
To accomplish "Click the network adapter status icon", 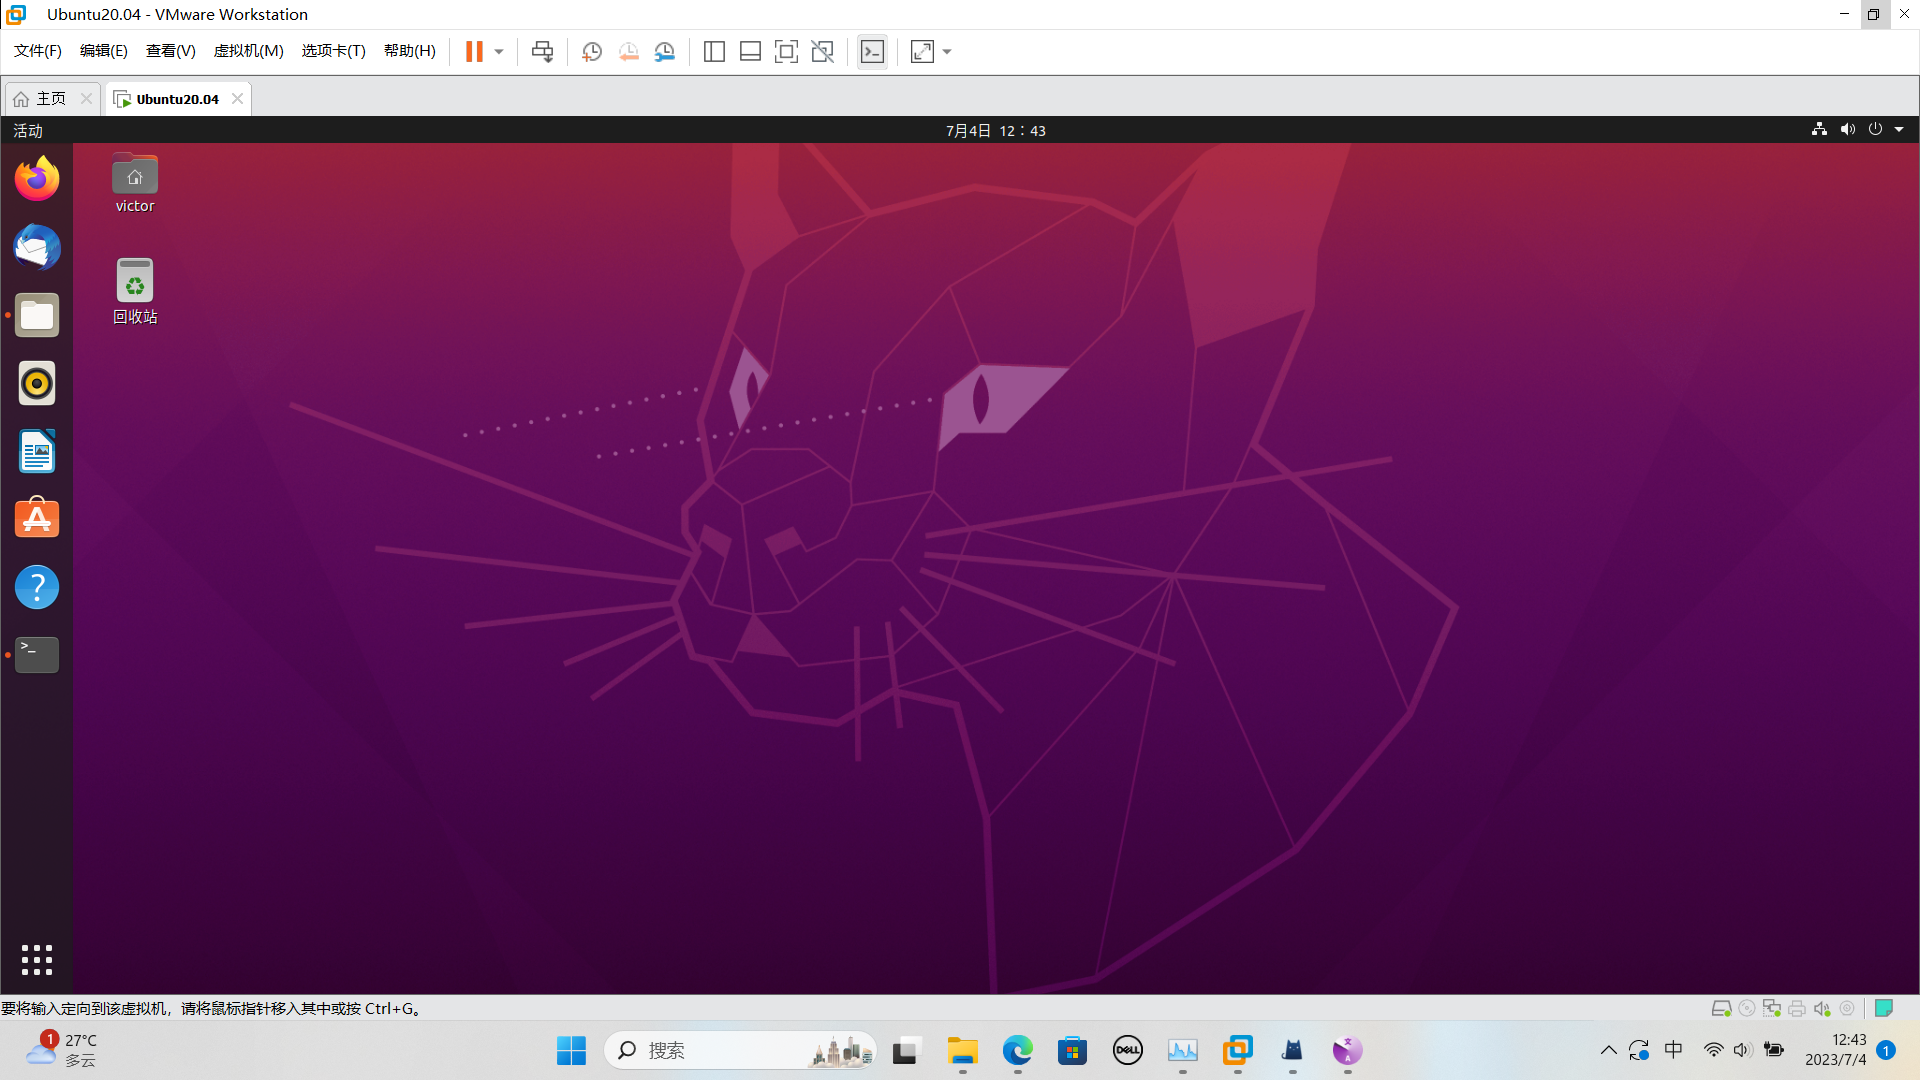I will 1772,1008.
